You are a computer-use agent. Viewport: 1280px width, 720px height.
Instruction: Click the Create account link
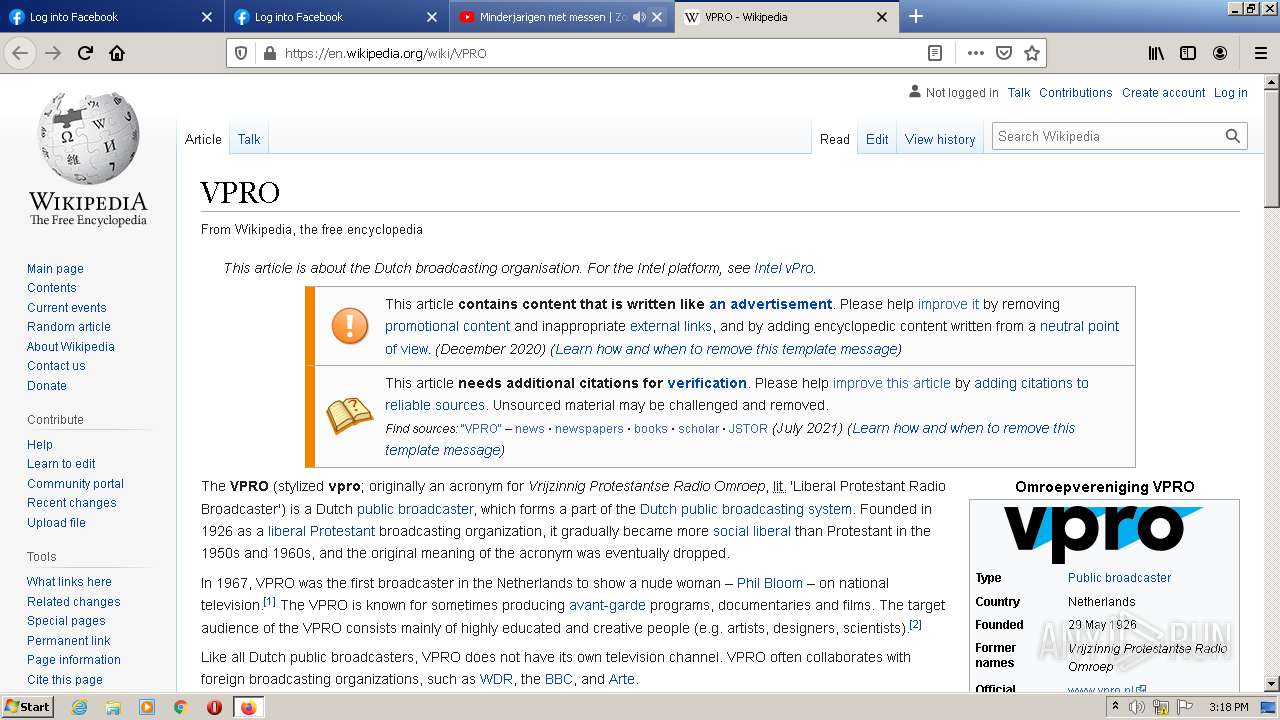click(1163, 92)
